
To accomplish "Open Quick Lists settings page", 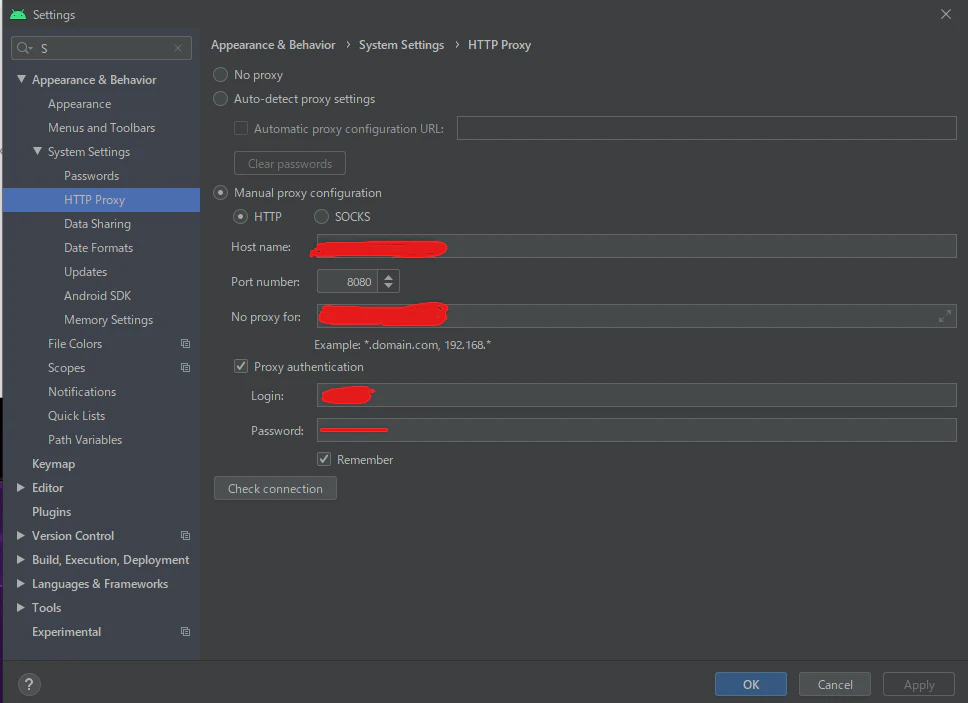I will [76, 416].
